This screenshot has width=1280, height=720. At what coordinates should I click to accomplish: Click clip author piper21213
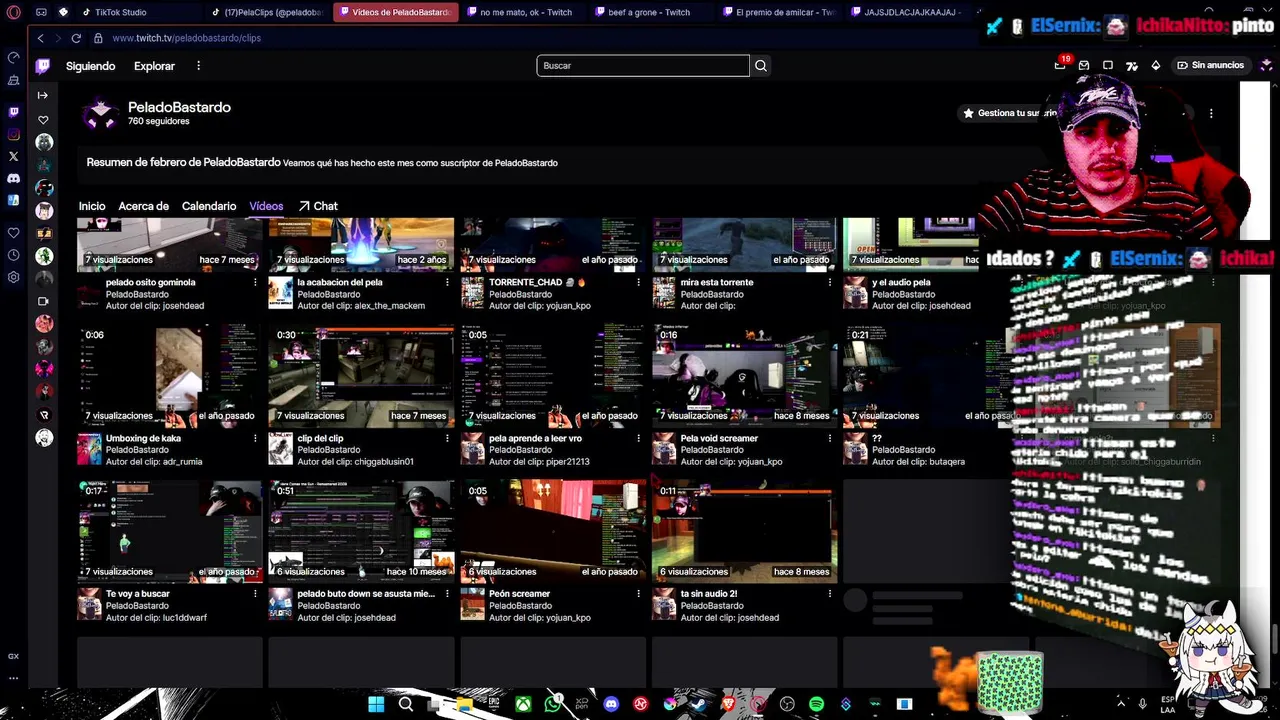567,462
